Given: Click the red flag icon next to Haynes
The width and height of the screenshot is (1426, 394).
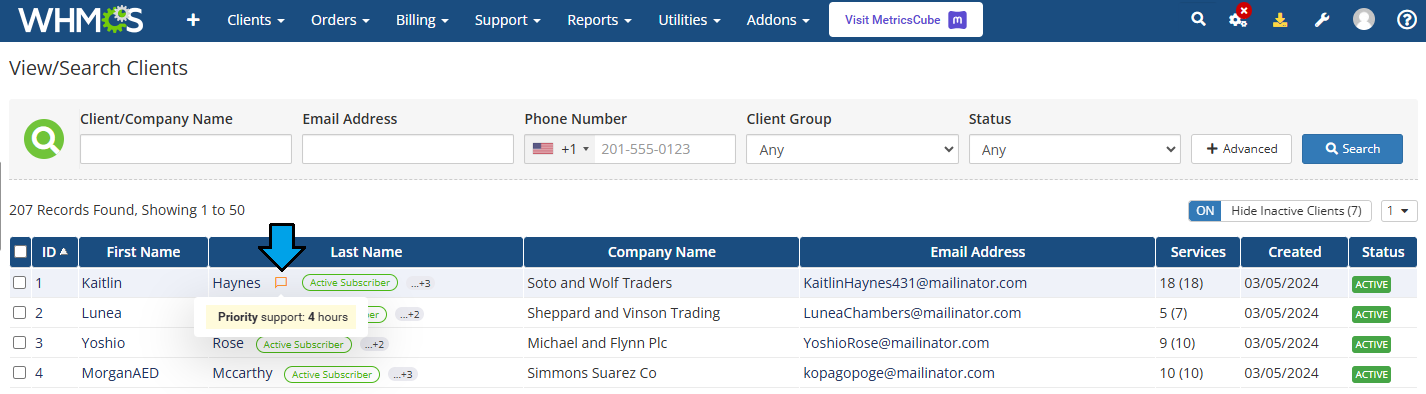Looking at the screenshot, I should click(x=281, y=283).
